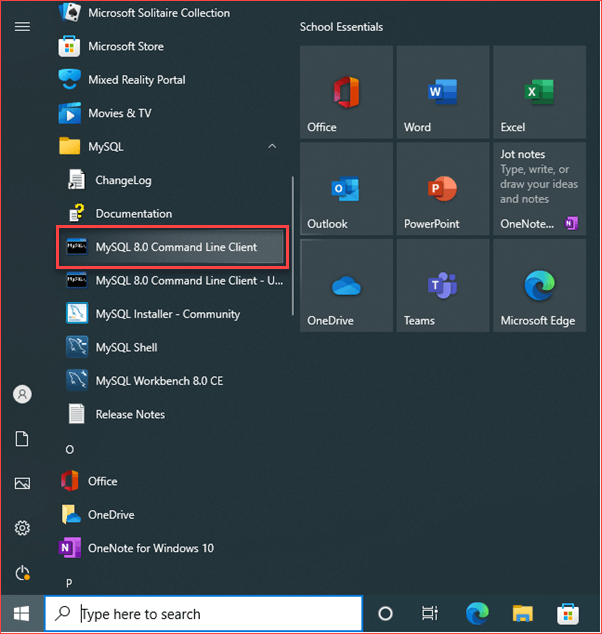Collapse the MySQL folder

(x=272, y=147)
